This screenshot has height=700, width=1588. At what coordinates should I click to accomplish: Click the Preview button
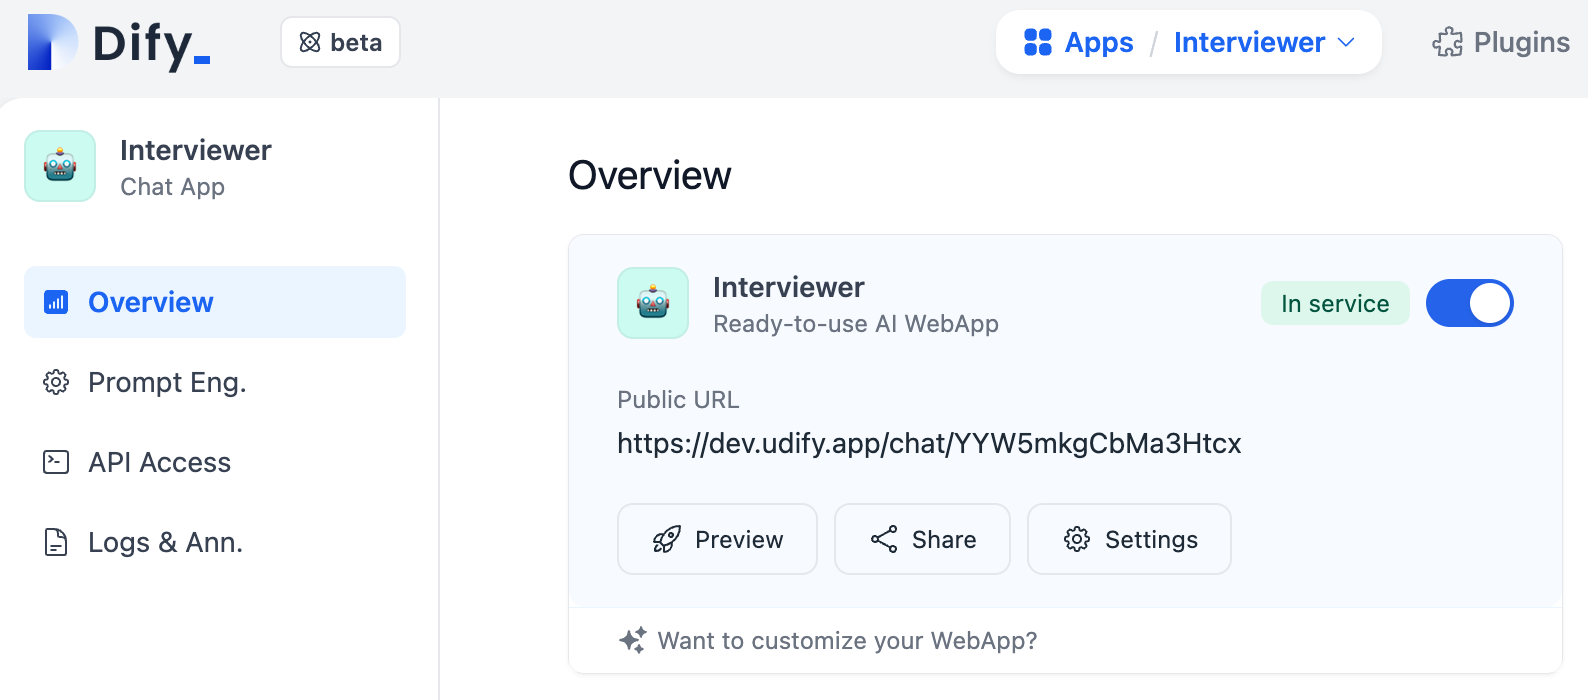(x=717, y=539)
